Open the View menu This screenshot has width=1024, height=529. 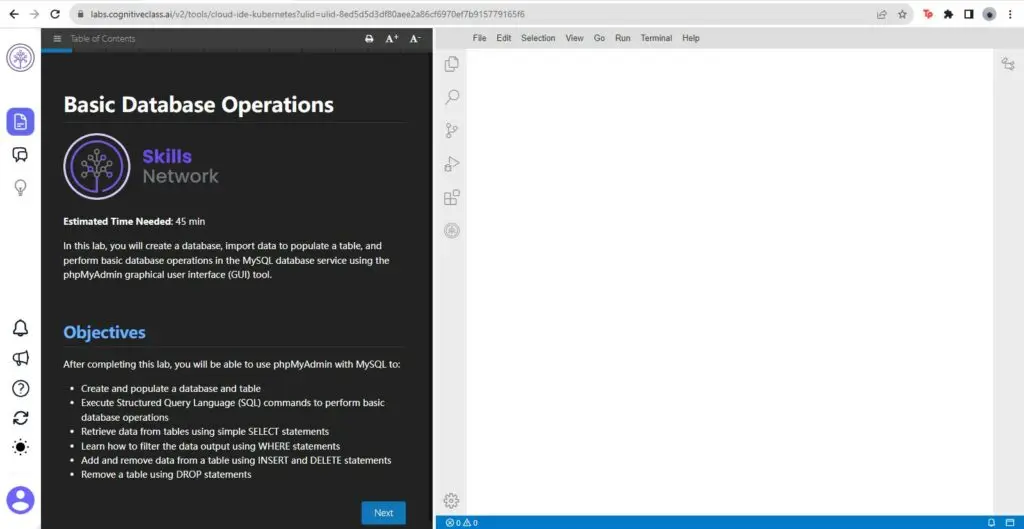pos(575,39)
